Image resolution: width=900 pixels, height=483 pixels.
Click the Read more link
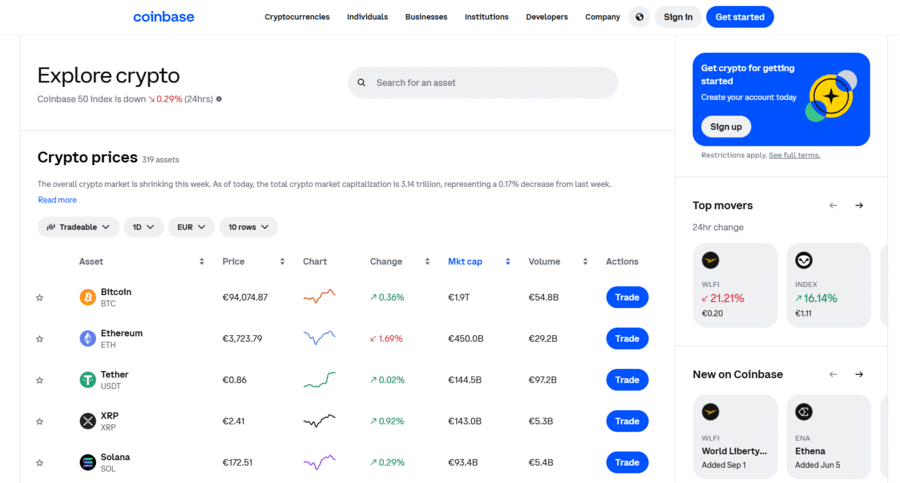point(57,200)
